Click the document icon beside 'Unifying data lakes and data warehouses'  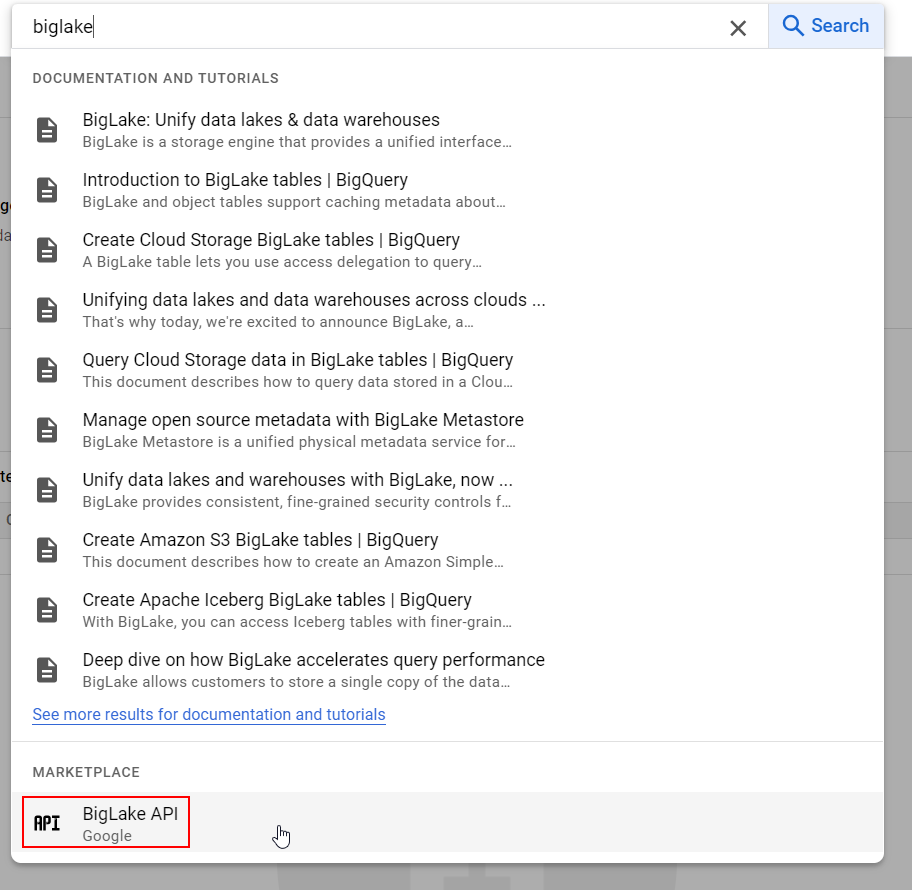47,309
